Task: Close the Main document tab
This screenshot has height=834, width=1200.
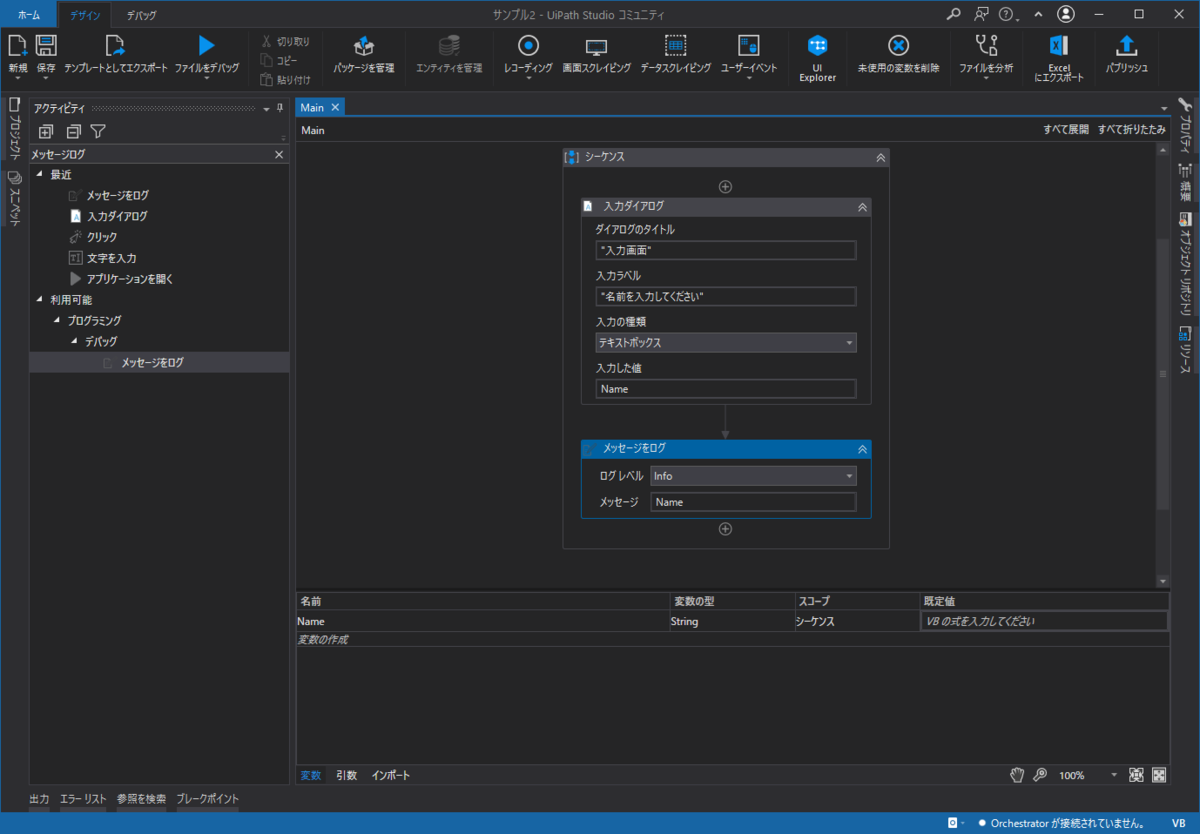Action: (x=335, y=107)
